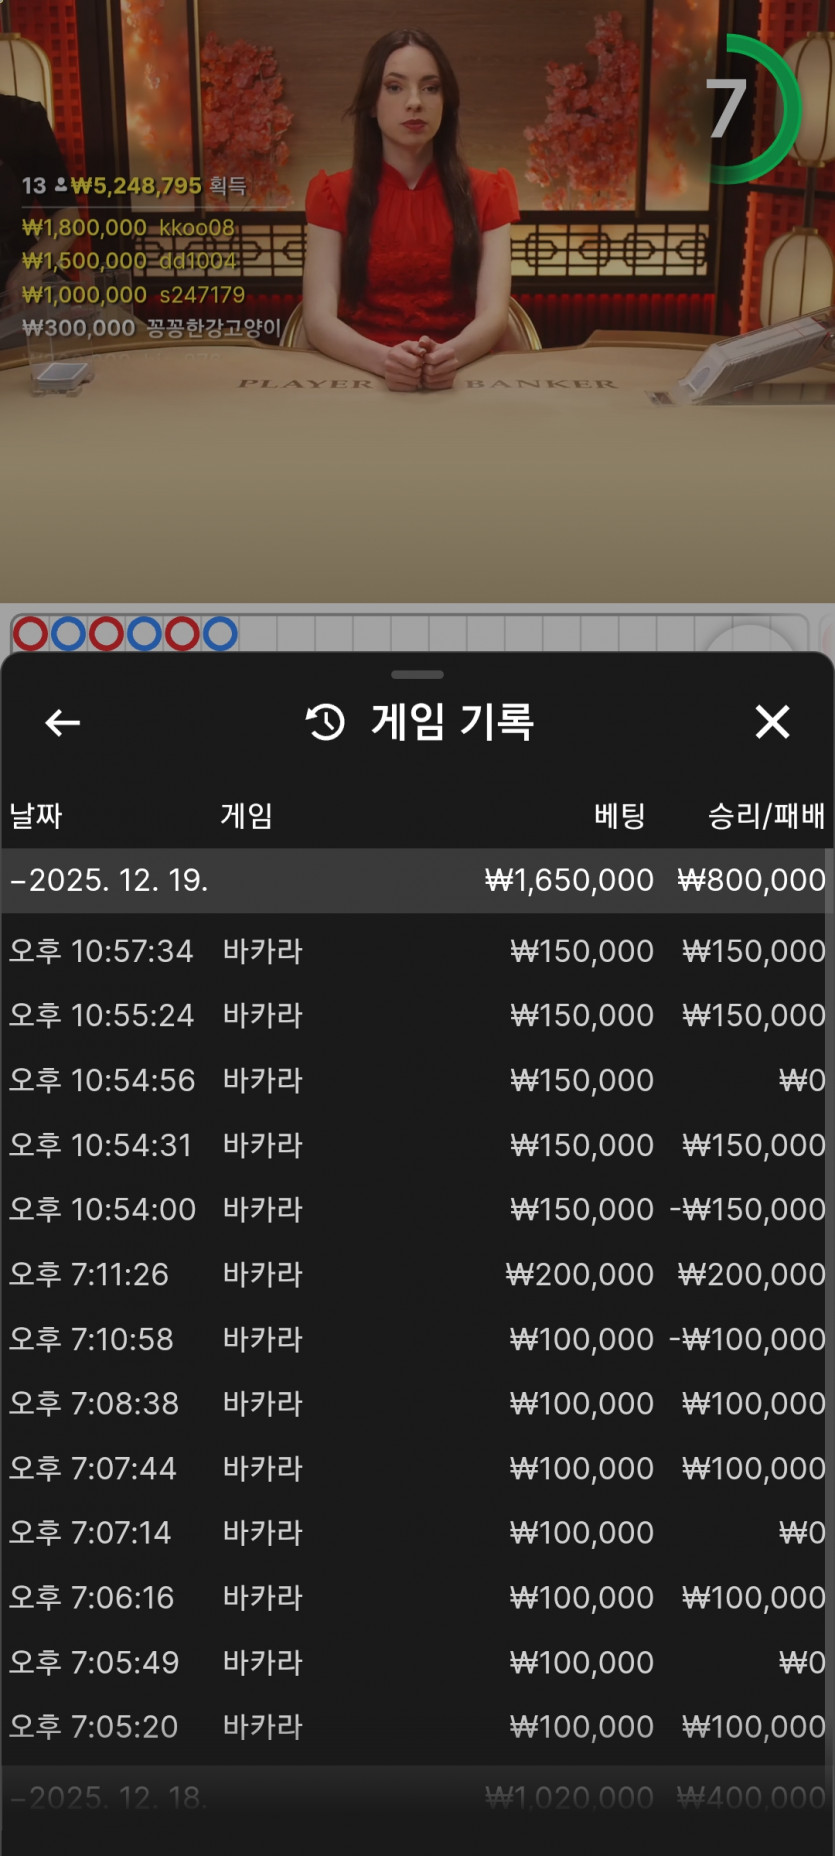The height and width of the screenshot is (1856, 835).
Task: Open the 오후 10:54:00 baccarat loss record
Action: (417, 1209)
